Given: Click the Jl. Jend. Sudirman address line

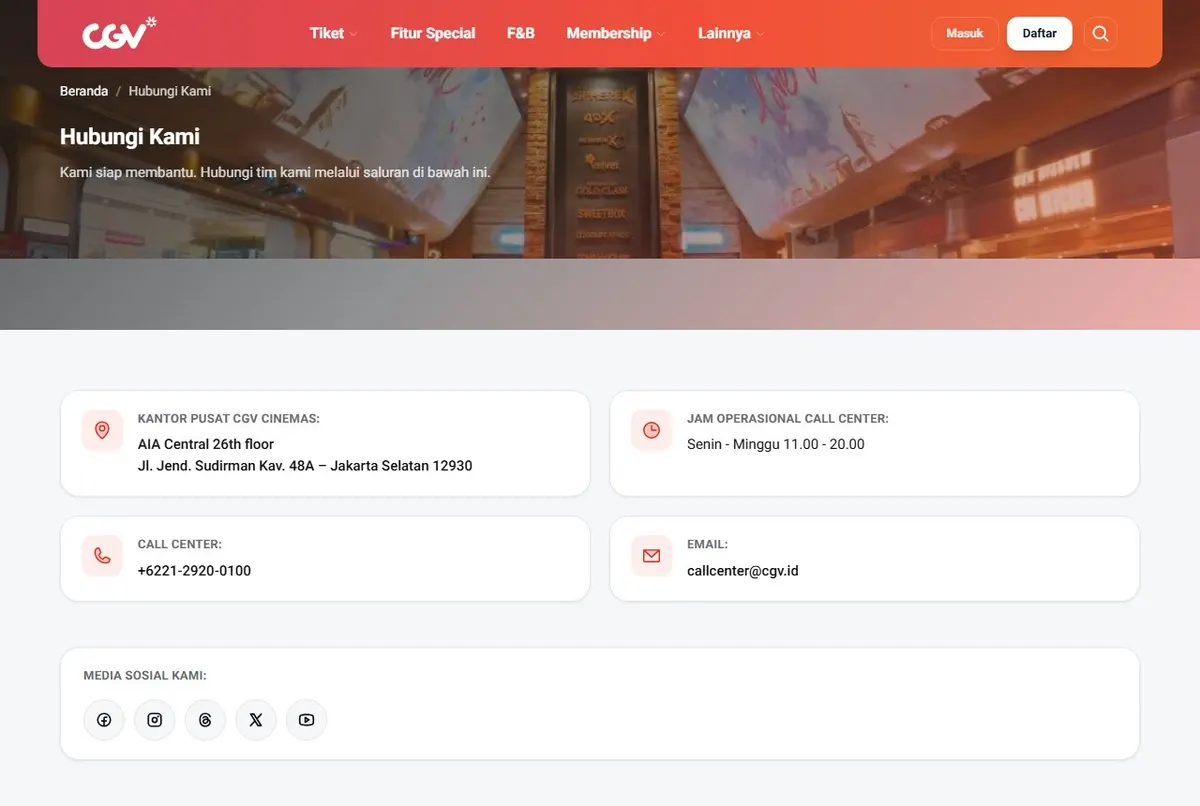Looking at the screenshot, I should click(305, 466).
